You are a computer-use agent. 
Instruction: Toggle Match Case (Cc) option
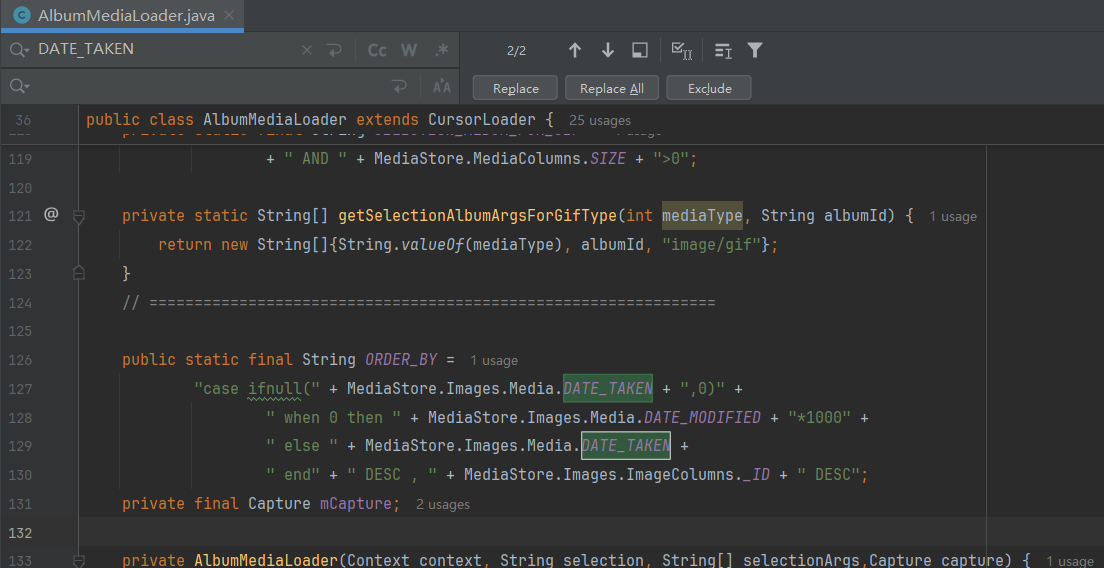377,50
